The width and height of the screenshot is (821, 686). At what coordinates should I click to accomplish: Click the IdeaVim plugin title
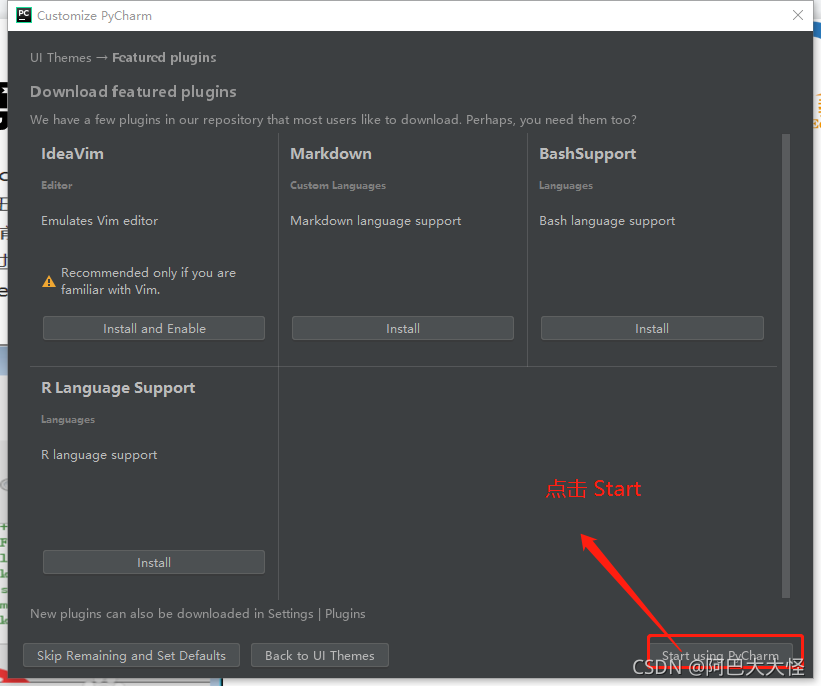[72, 153]
